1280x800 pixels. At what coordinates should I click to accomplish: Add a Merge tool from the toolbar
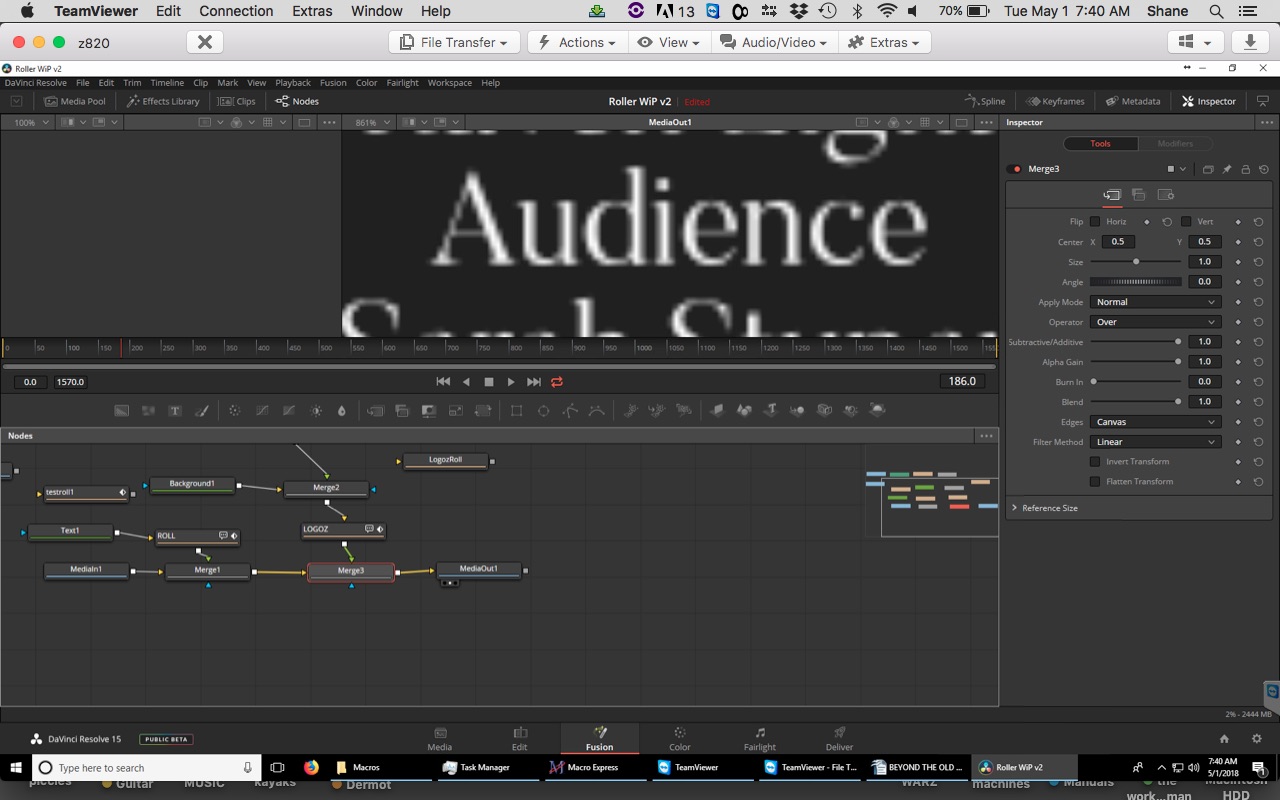point(375,410)
